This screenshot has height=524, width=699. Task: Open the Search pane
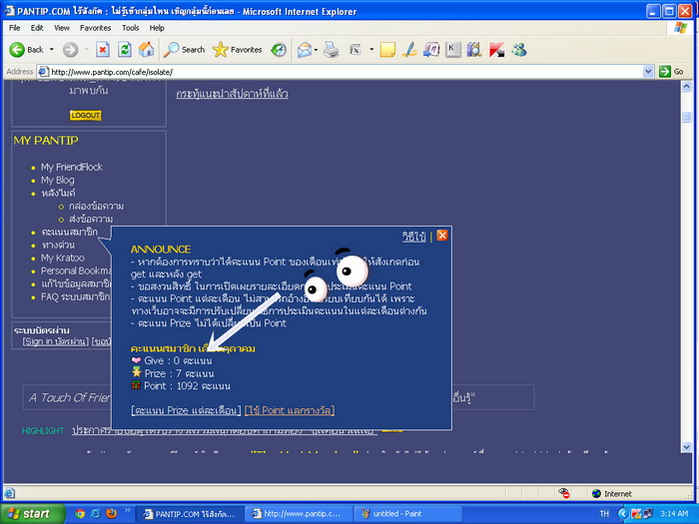click(x=184, y=50)
